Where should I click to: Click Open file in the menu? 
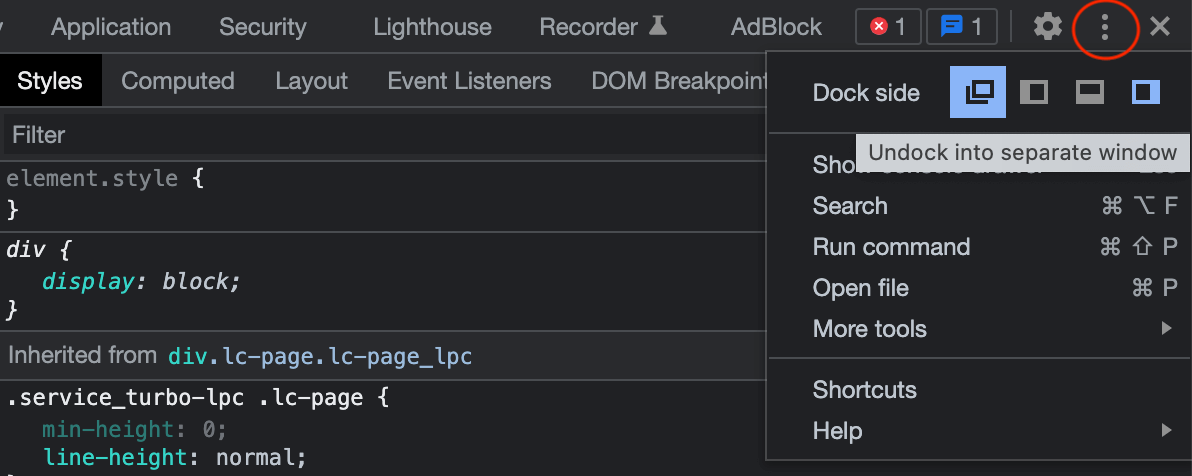coord(861,288)
